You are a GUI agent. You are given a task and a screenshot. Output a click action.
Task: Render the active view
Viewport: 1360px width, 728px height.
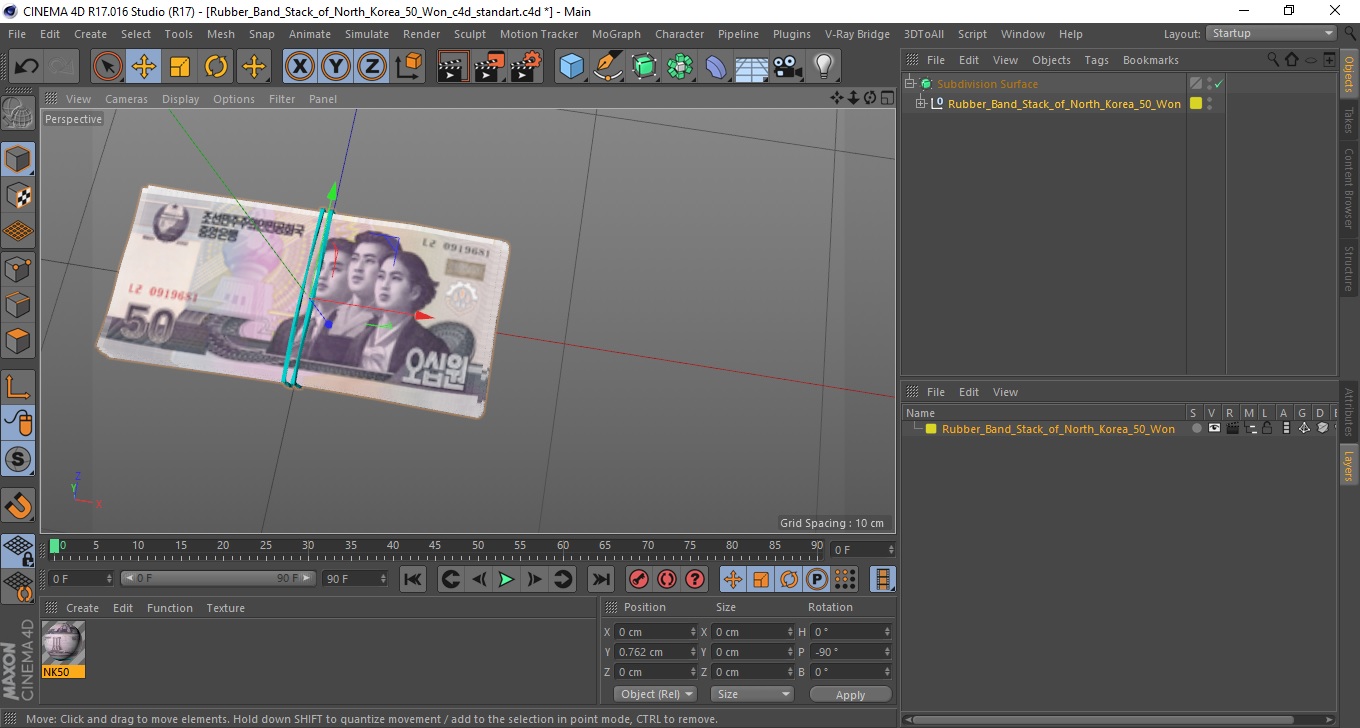pyautogui.click(x=453, y=67)
